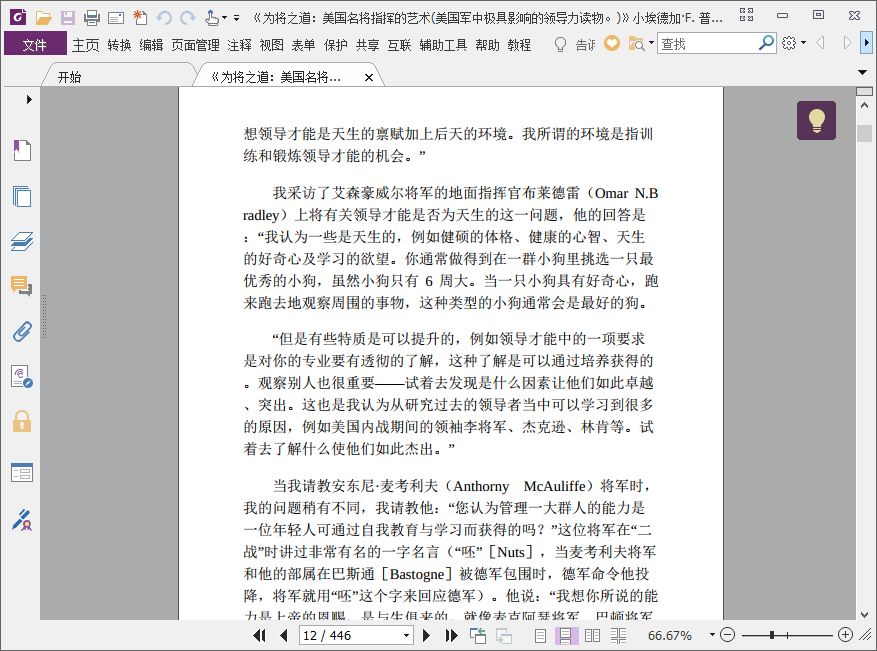This screenshot has height=651, width=877.
Task: Click the lightbulb tips button
Action: click(x=816, y=120)
